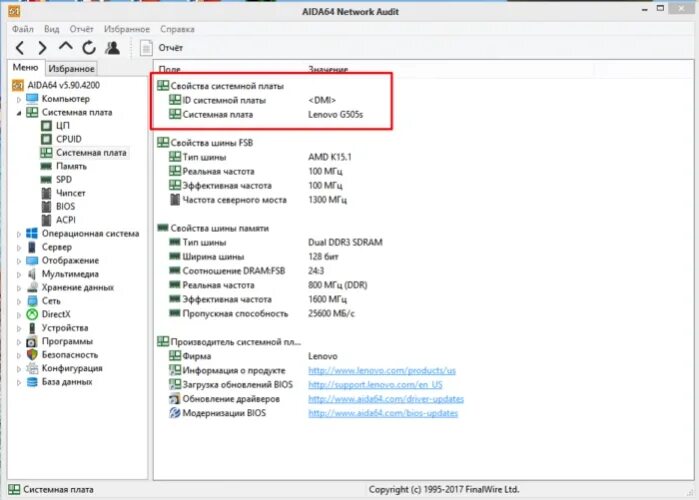This screenshot has width=699, height=500.
Task: Select the ACPI icon in tree
Action: click(46, 220)
